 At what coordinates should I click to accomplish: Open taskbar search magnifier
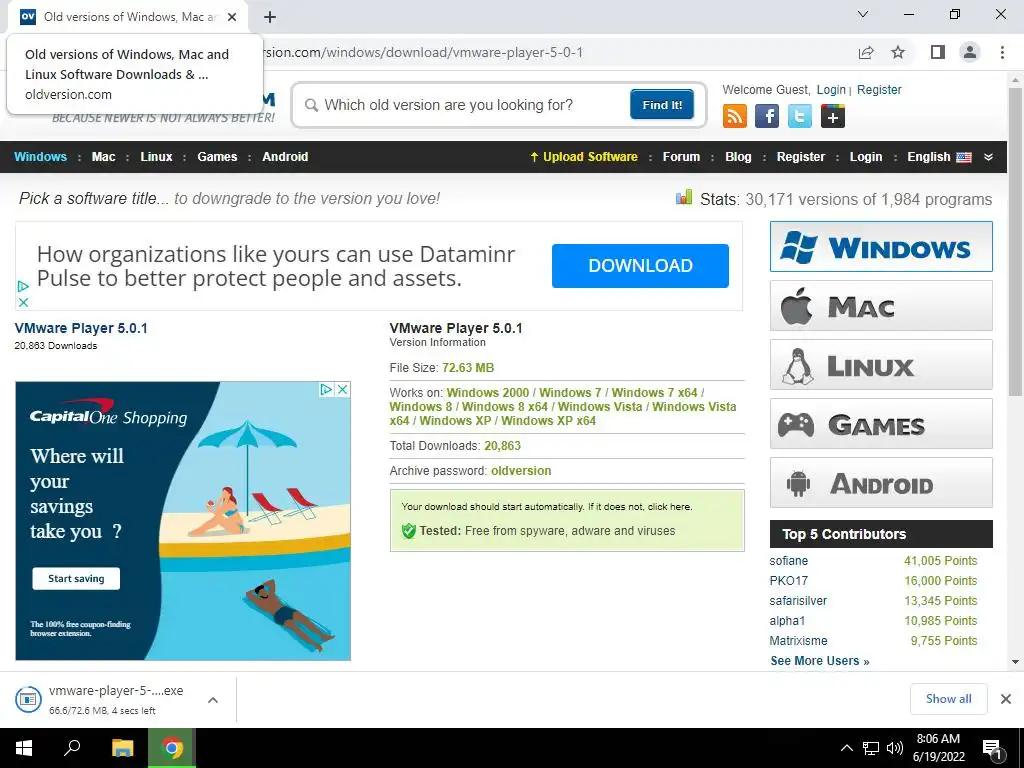coord(72,748)
